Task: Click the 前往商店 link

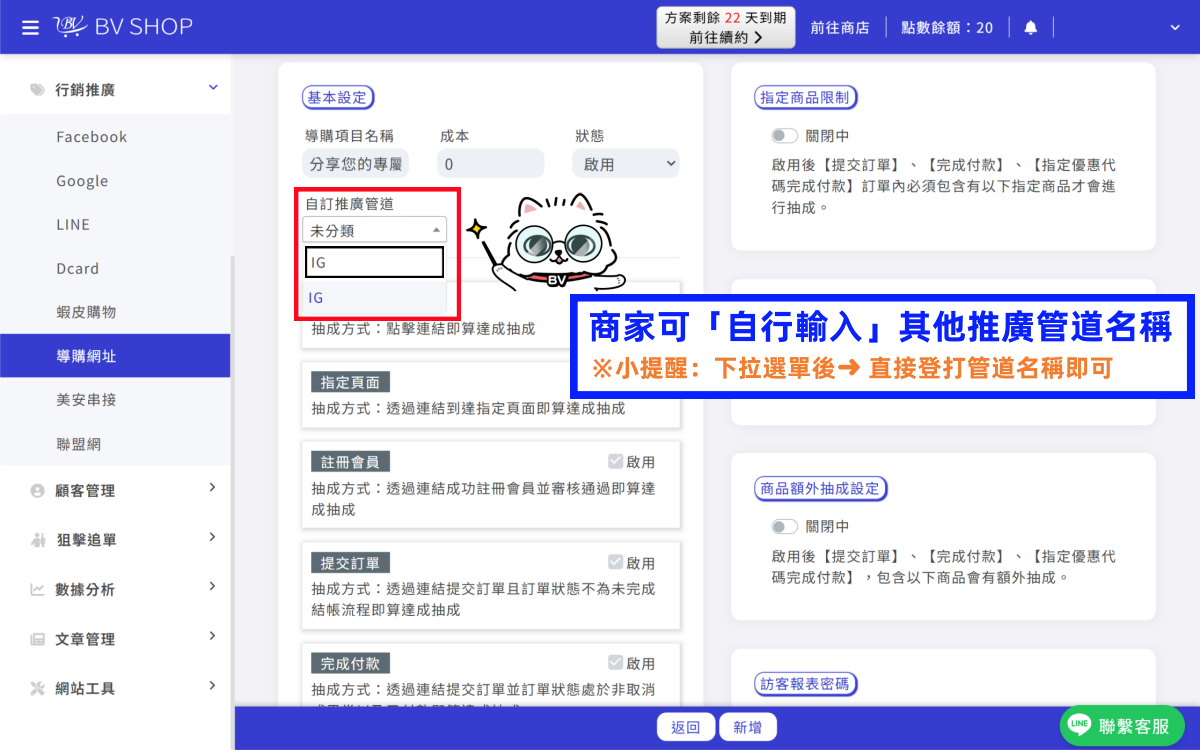Action: [x=840, y=27]
